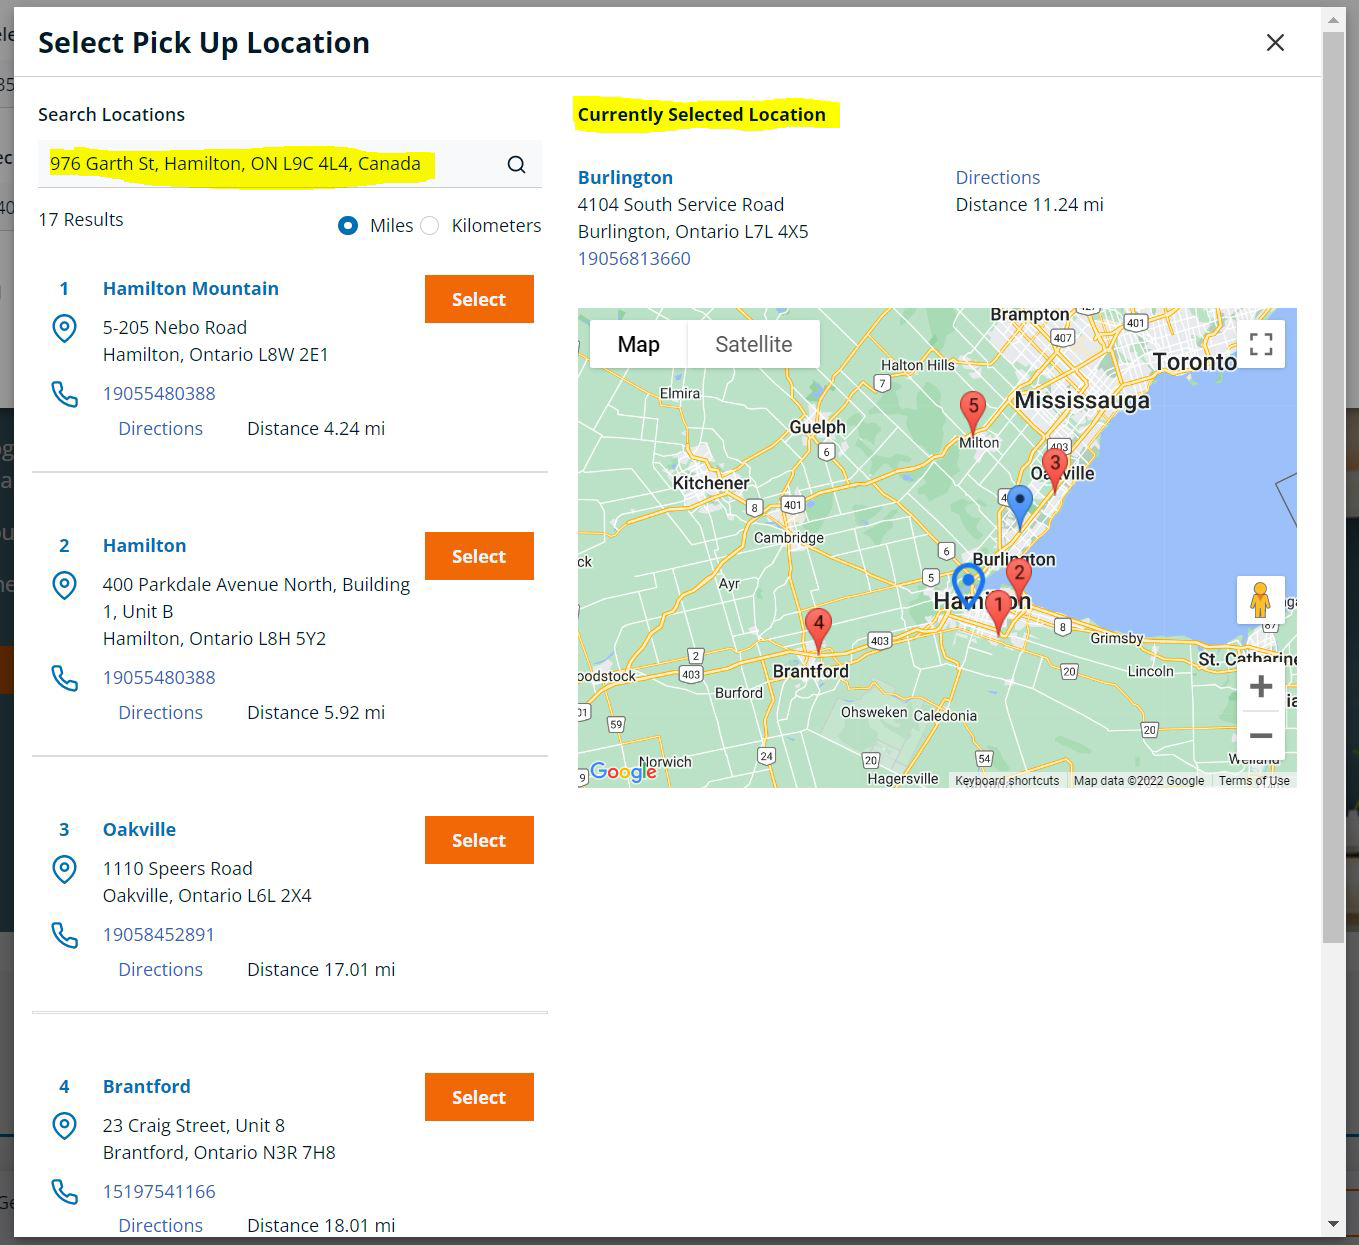Viewport: 1359px width, 1245px height.
Task: Get directions to Hamilton Mountain
Action: click(x=160, y=428)
